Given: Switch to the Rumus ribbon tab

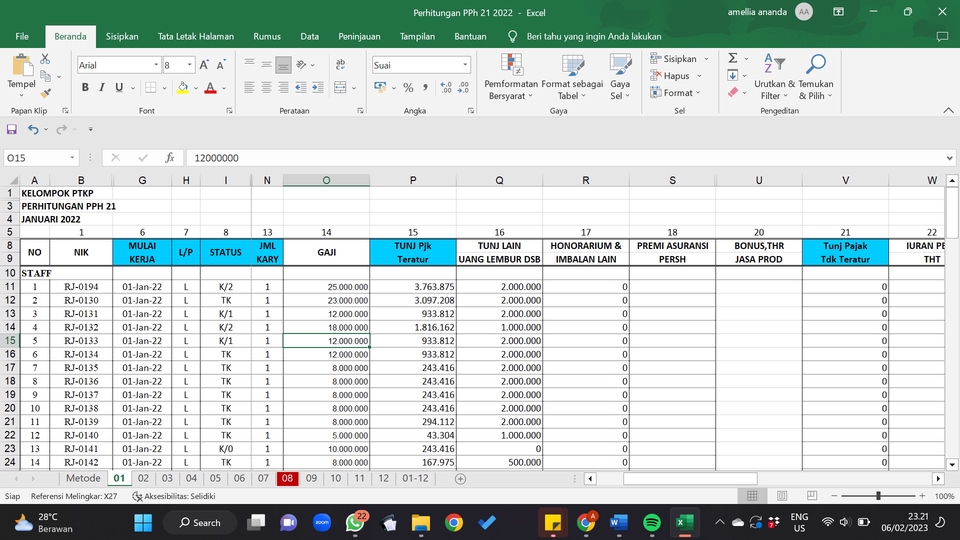Looking at the screenshot, I should (267, 36).
